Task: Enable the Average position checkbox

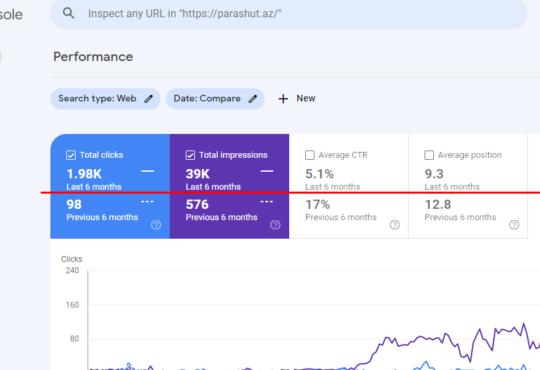Action: coord(429,155)
